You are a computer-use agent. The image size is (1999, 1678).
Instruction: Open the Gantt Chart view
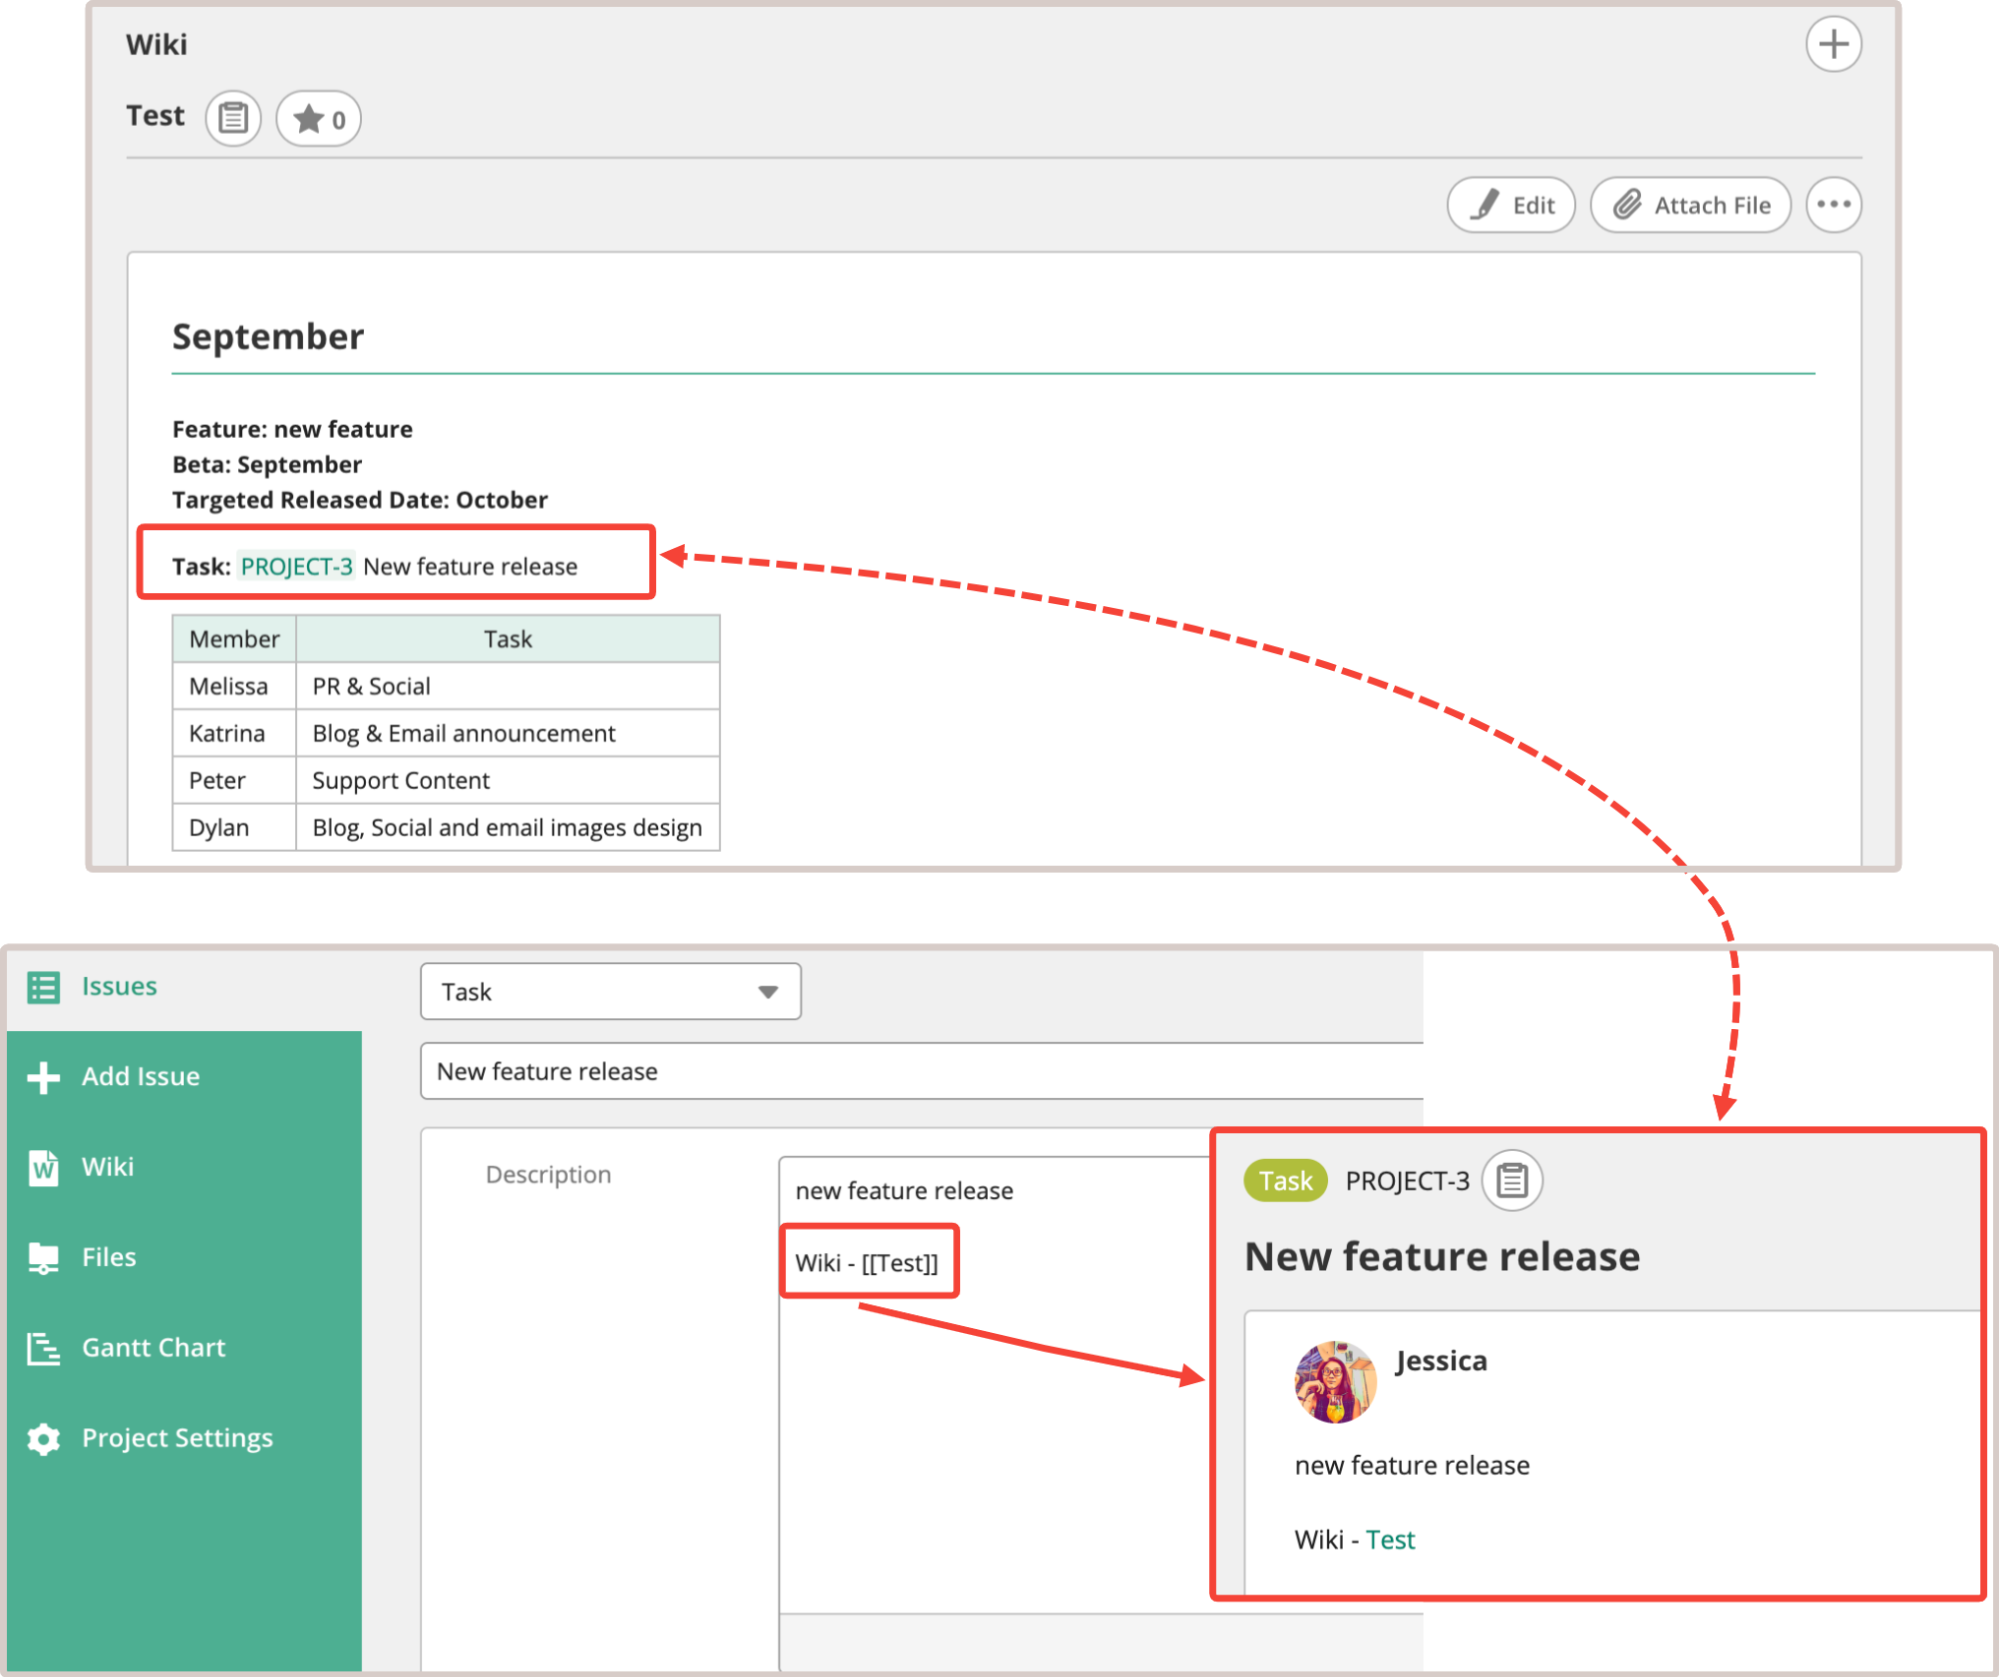153,1347
